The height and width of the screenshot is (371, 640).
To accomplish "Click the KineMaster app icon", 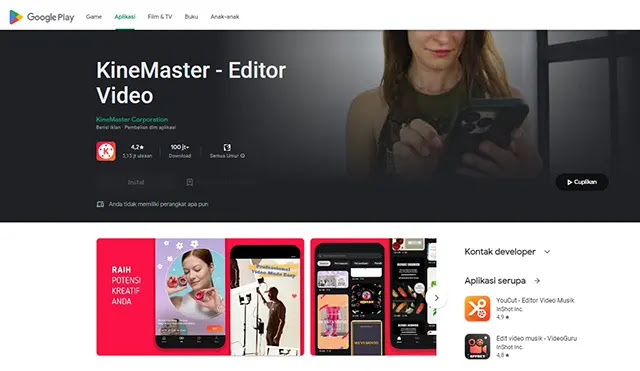I will [x=106, y=151].
